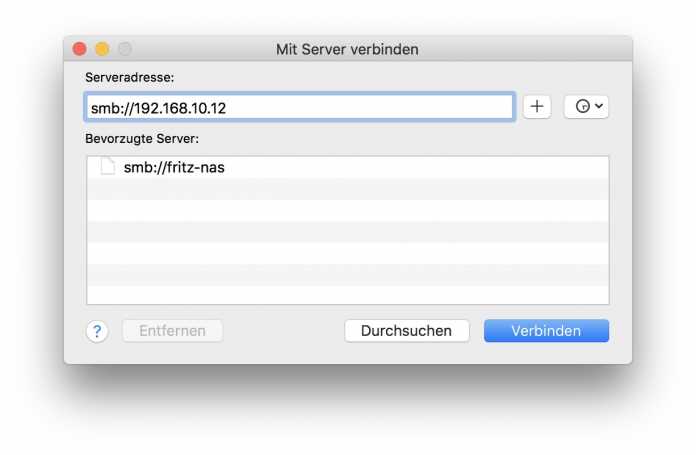Click the bottom empty row of favorites list
This screenshot has height=455, width=696.
(x=347, y=294)
